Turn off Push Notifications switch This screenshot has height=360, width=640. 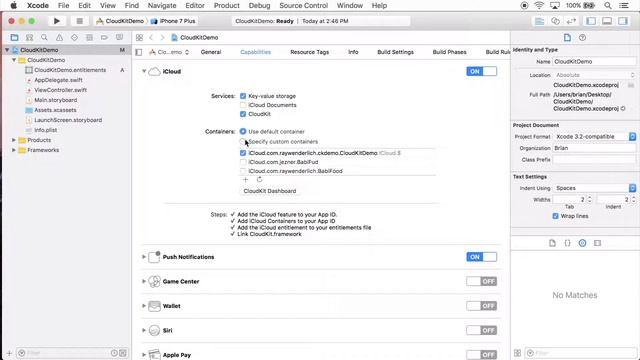point(482,257)
